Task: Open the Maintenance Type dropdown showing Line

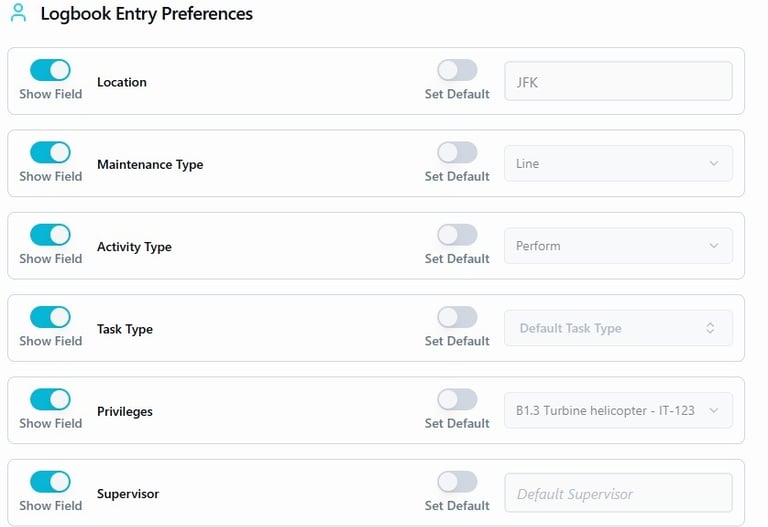Action: (618, 163)
